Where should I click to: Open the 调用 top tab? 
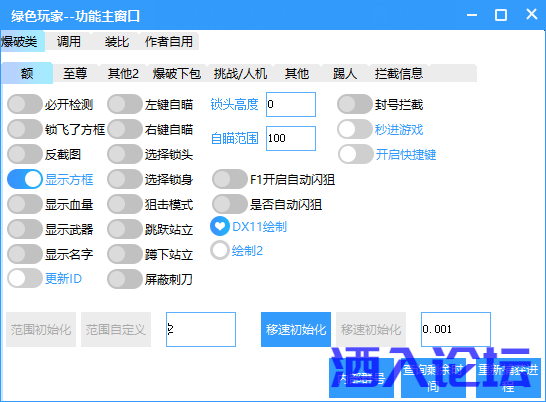coord(69,42)
